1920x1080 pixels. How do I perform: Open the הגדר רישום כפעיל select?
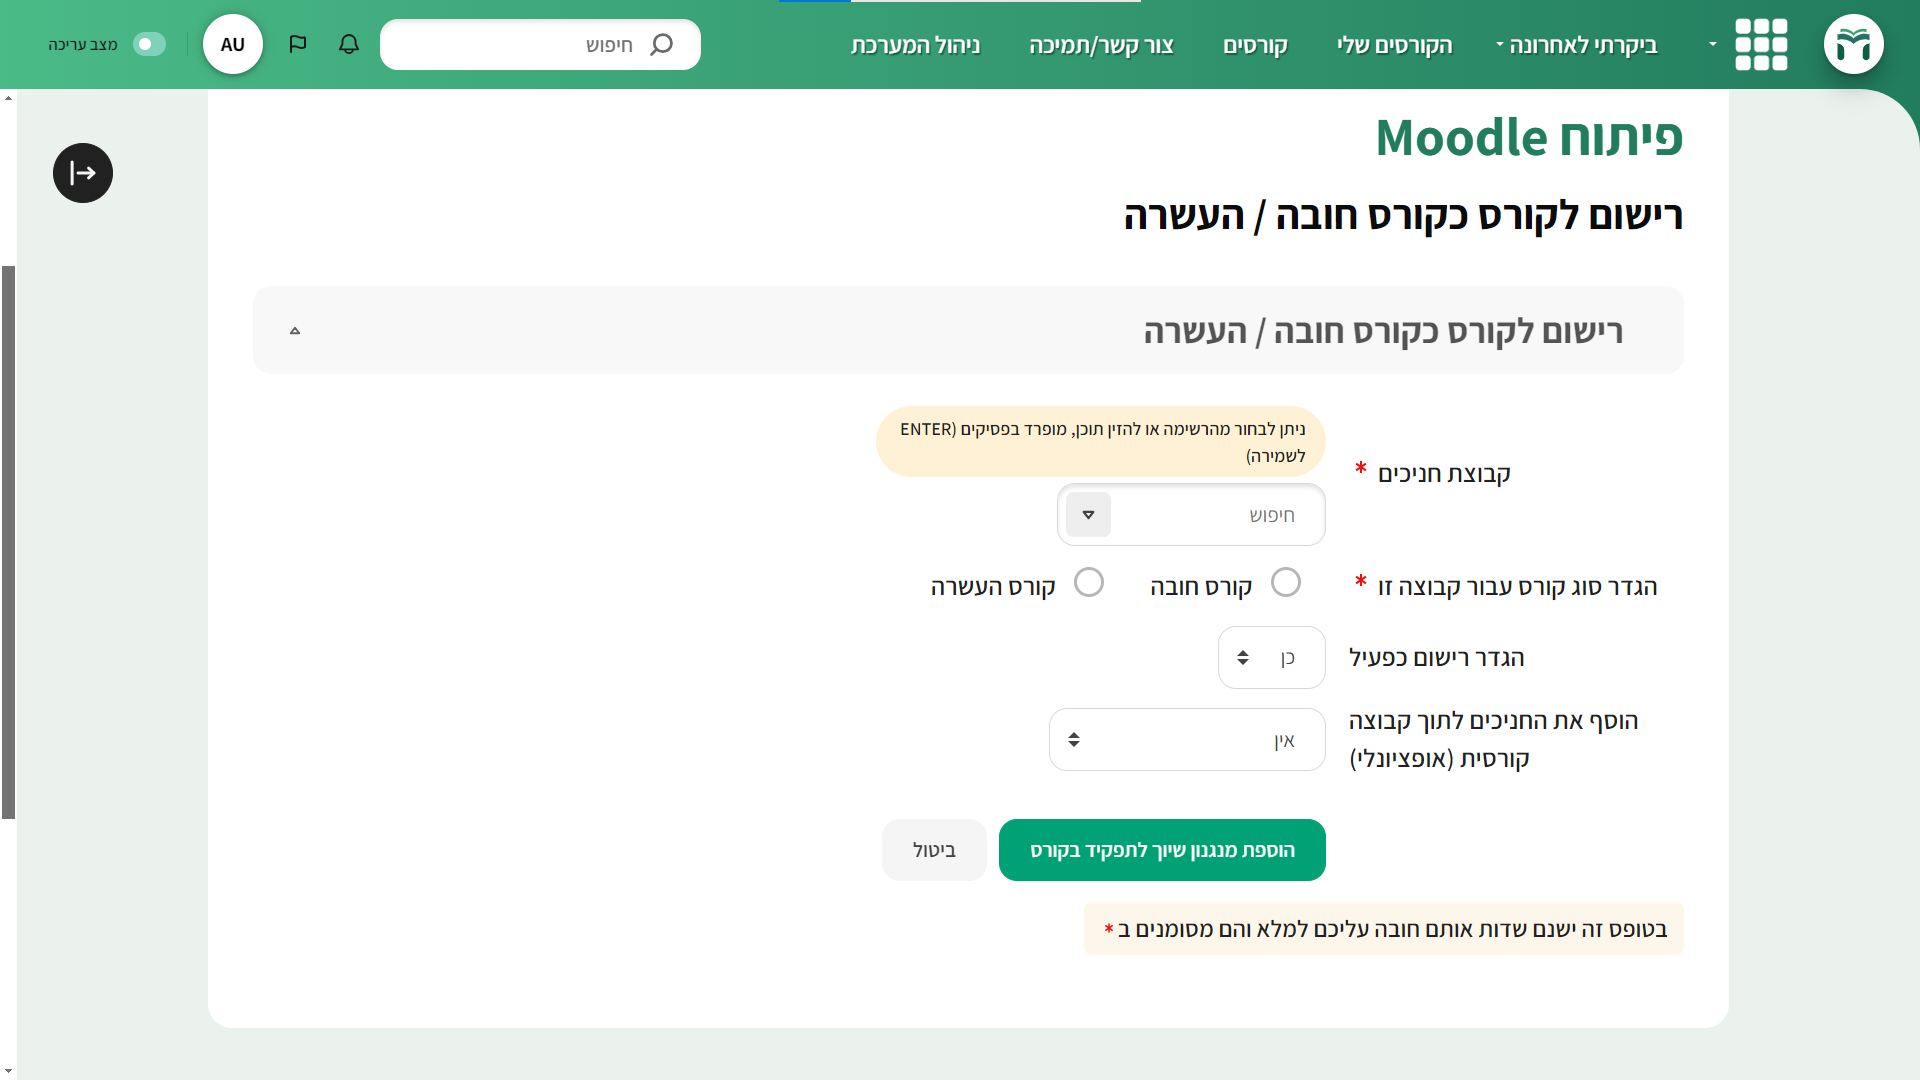click(1271, 657)
